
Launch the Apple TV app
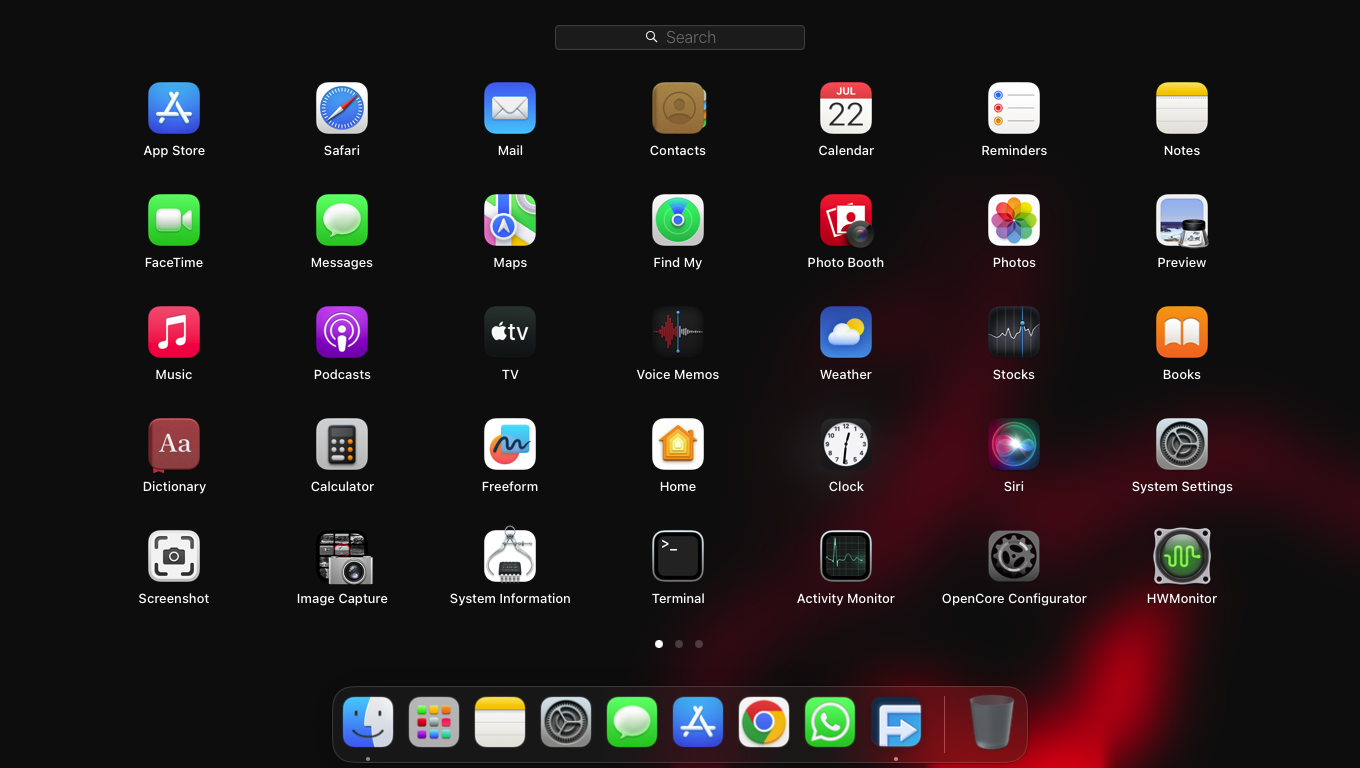pos(510,332)
